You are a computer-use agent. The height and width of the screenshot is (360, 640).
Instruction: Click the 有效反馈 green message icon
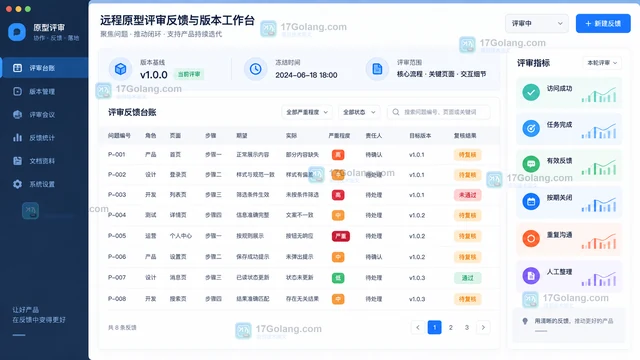531,164
